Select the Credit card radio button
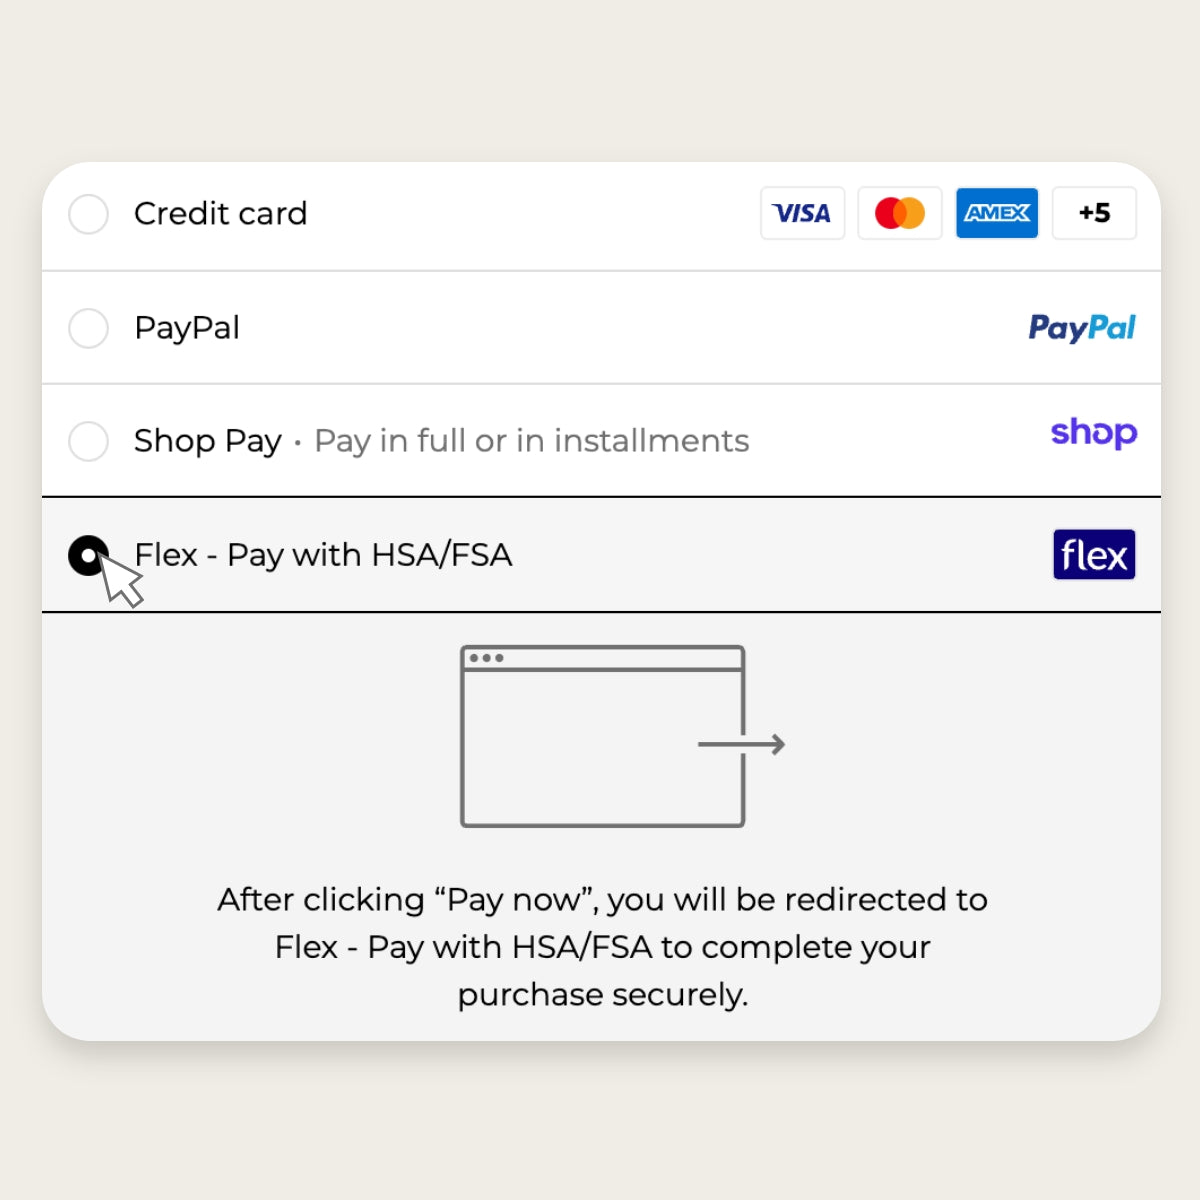Viewport: 1200px width, 1200px height. (x=89, y=214)
